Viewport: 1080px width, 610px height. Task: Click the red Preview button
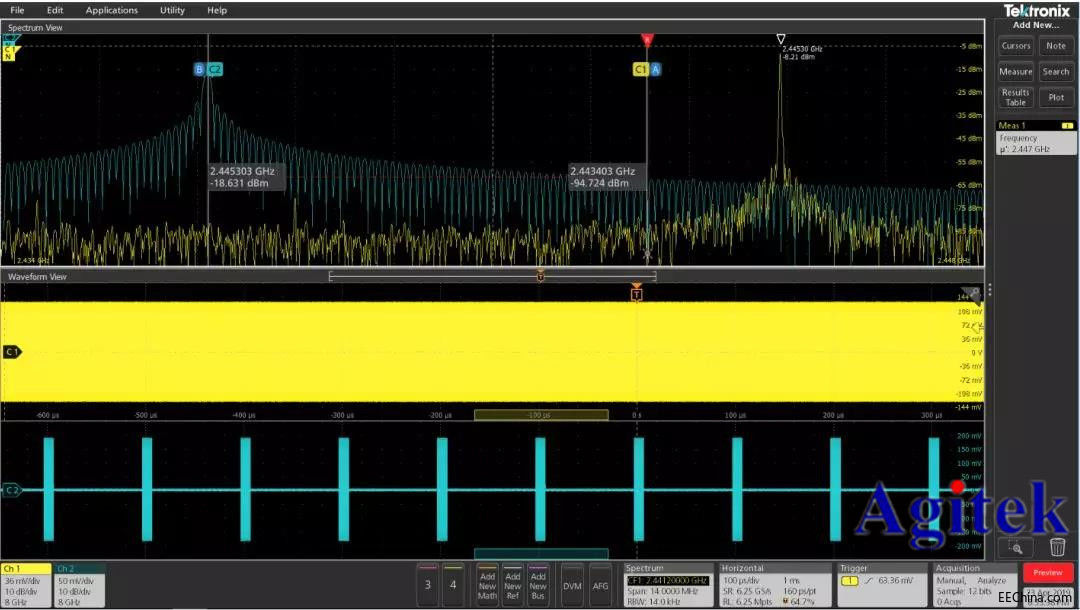[1048, 573]
